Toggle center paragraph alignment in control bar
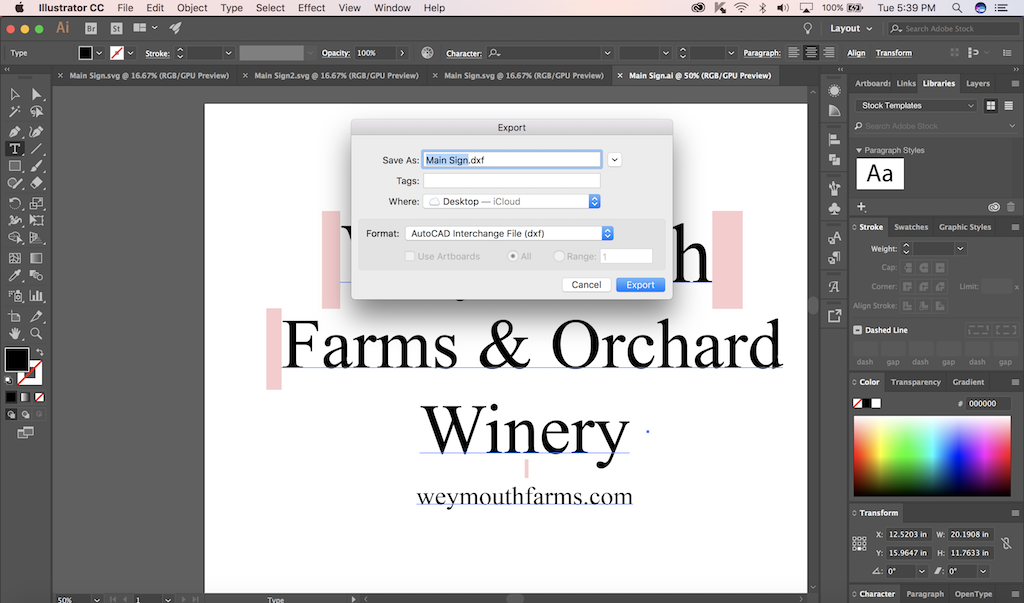This screenshot has height=603, width=1024. click(x=810, y=53)
